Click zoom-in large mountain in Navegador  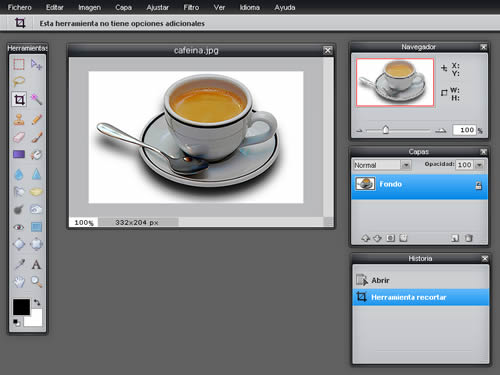(x=441, y=130)
